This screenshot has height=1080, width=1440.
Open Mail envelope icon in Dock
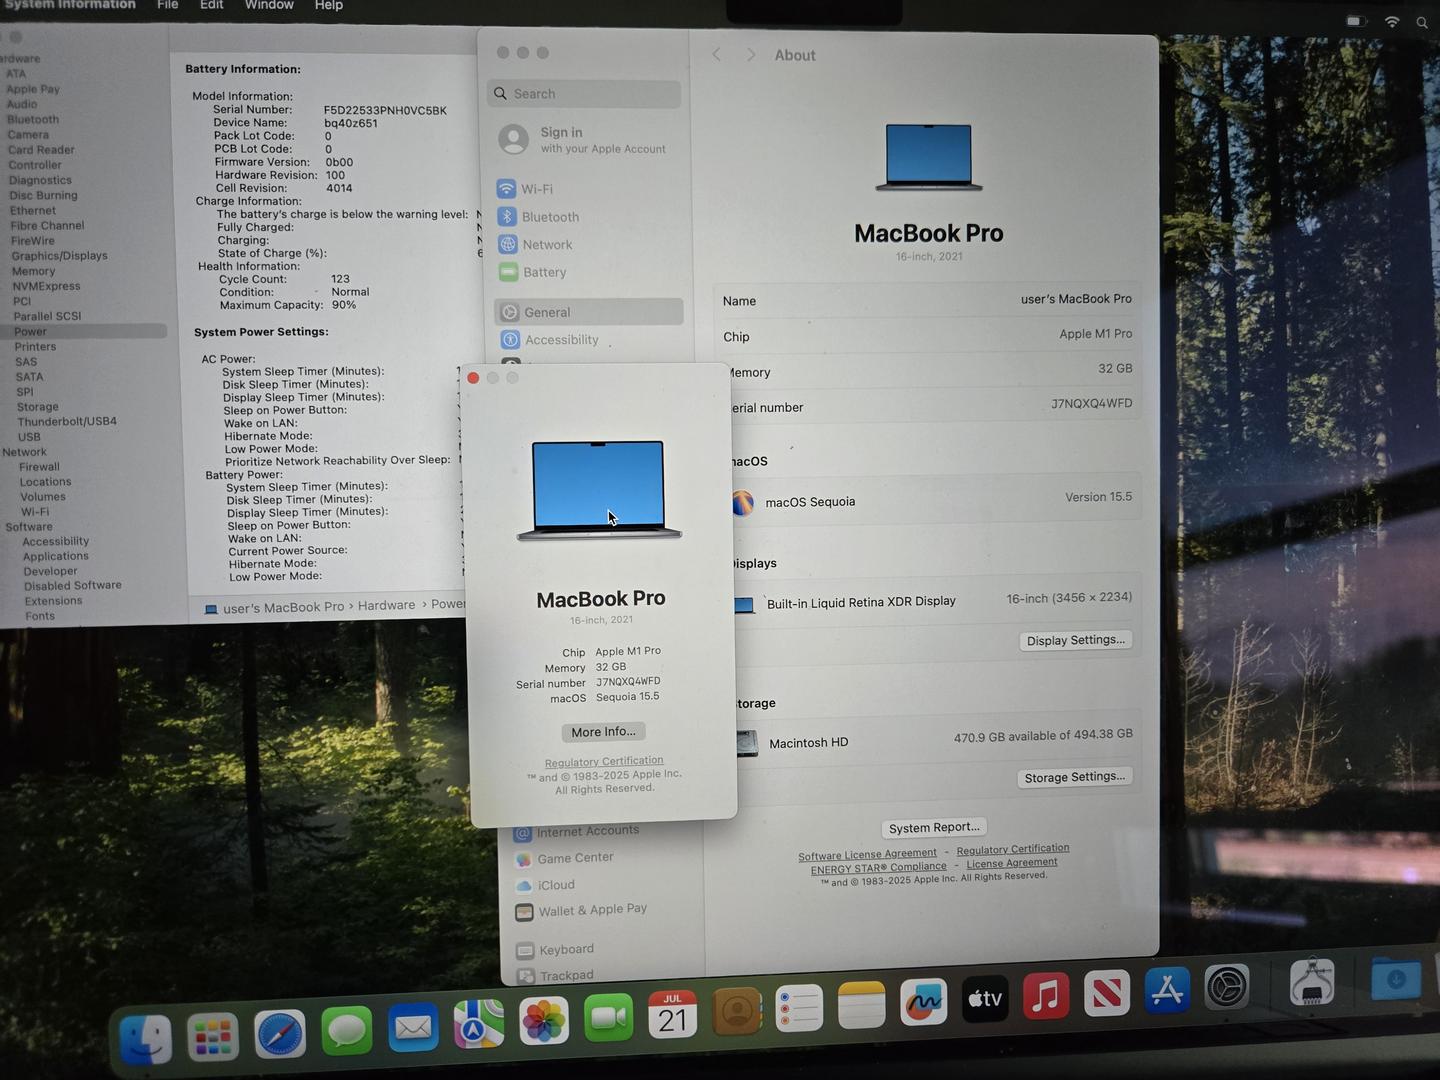tap(413, 1027)
